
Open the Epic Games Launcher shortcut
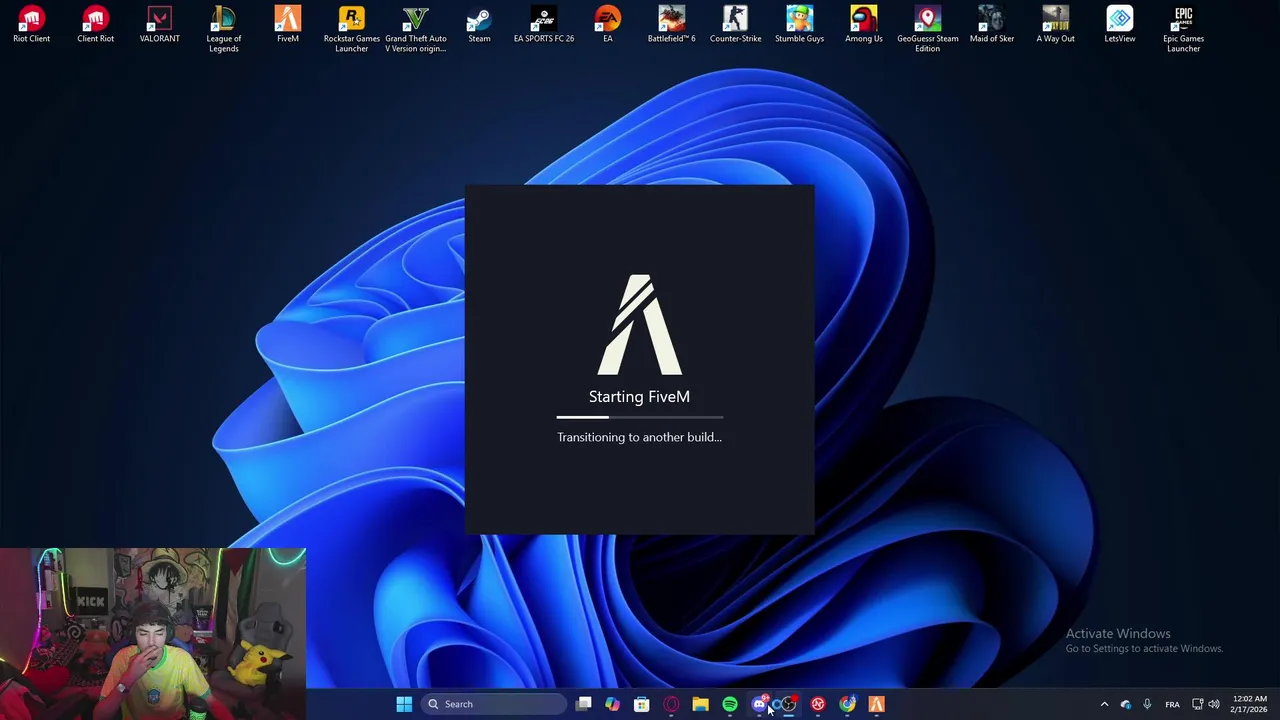1184,29
